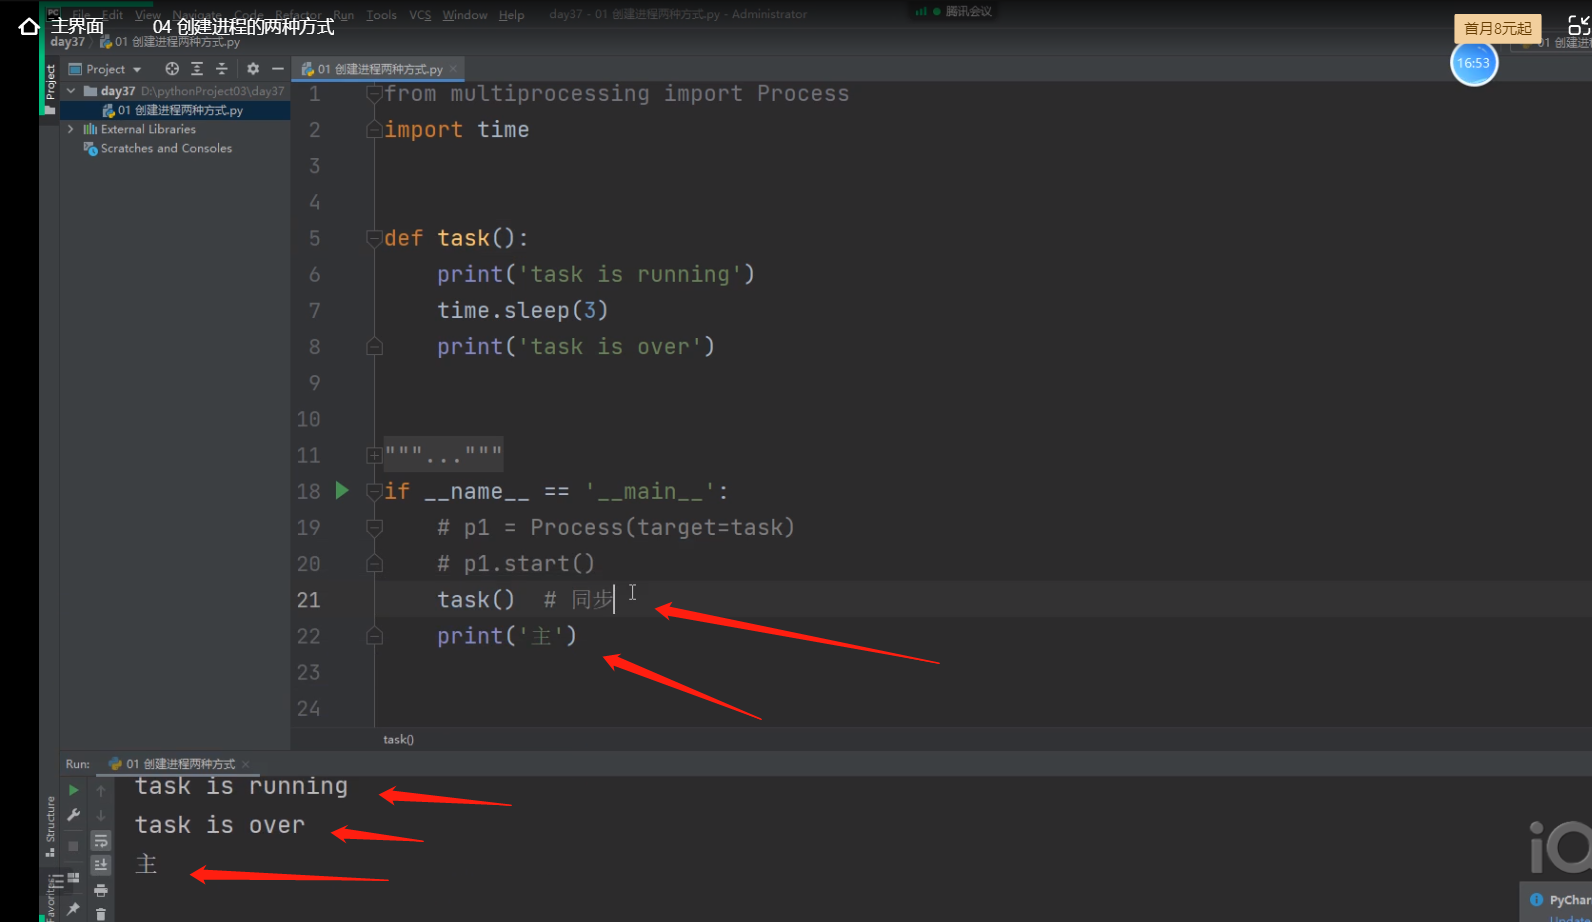Toggle the pin tab icon in Run panel
This screenshot has width=1592, height=922.
73,909
